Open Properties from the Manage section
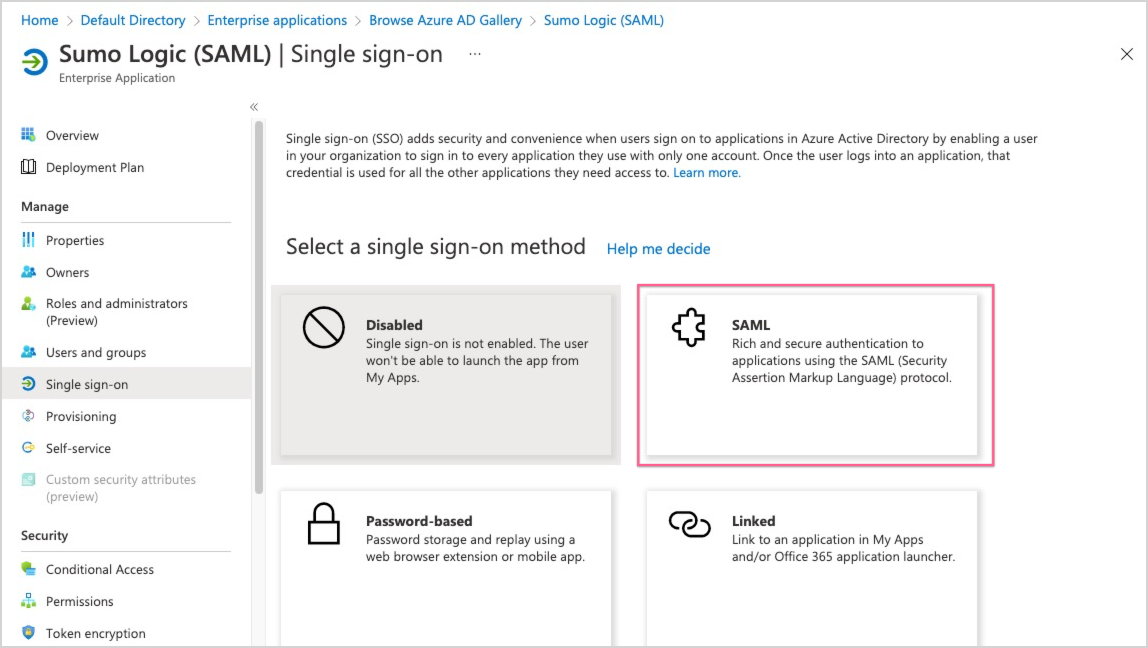 click(x=76, y=240)
